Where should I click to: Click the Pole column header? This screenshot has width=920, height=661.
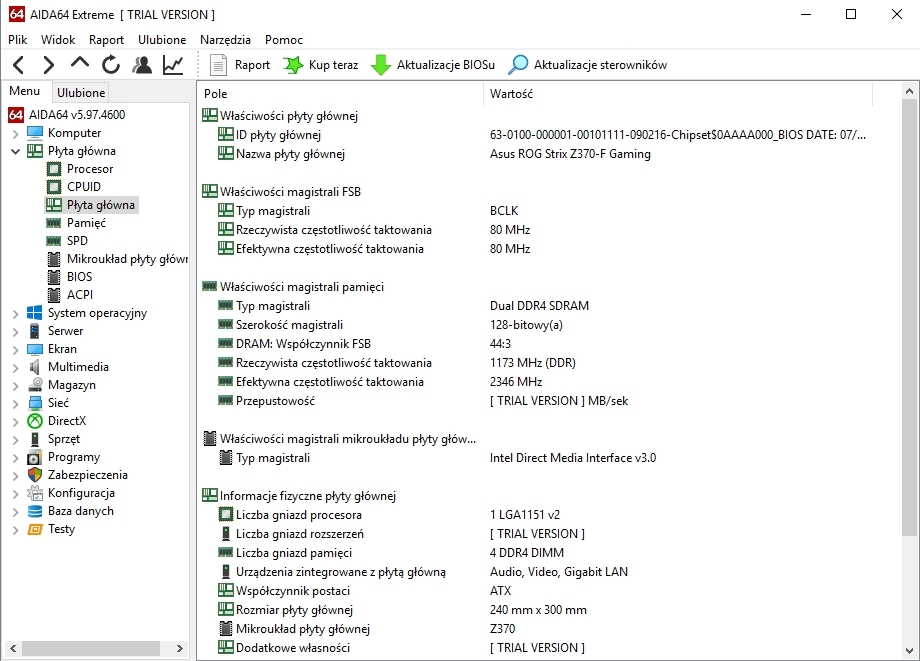tap(340, 94)
